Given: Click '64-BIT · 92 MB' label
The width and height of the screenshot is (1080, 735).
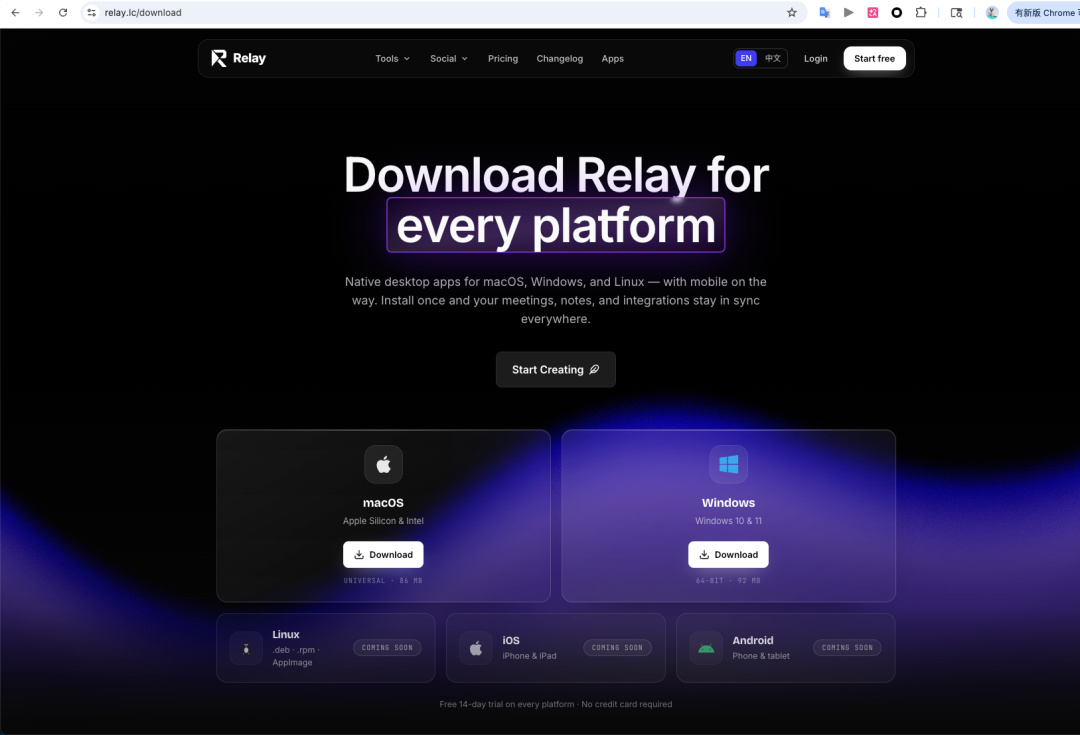Looking at the screenshot, I should click(x=728, y=581).
